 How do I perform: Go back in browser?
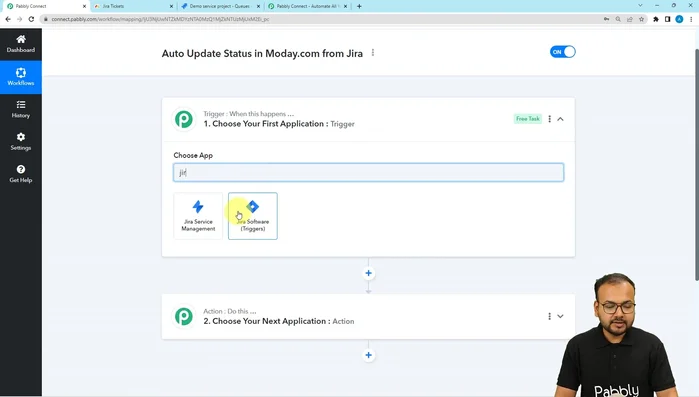coord(8,19)
